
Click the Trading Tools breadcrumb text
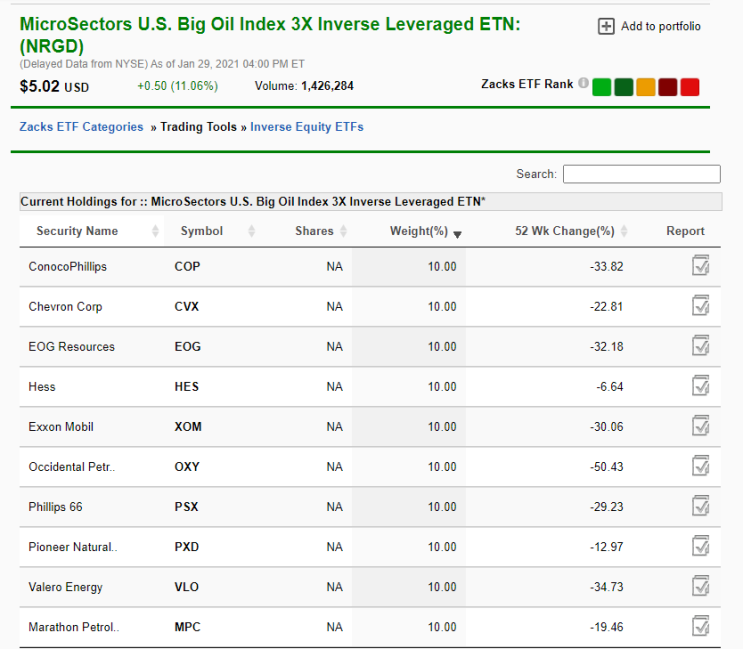point(198,127)
